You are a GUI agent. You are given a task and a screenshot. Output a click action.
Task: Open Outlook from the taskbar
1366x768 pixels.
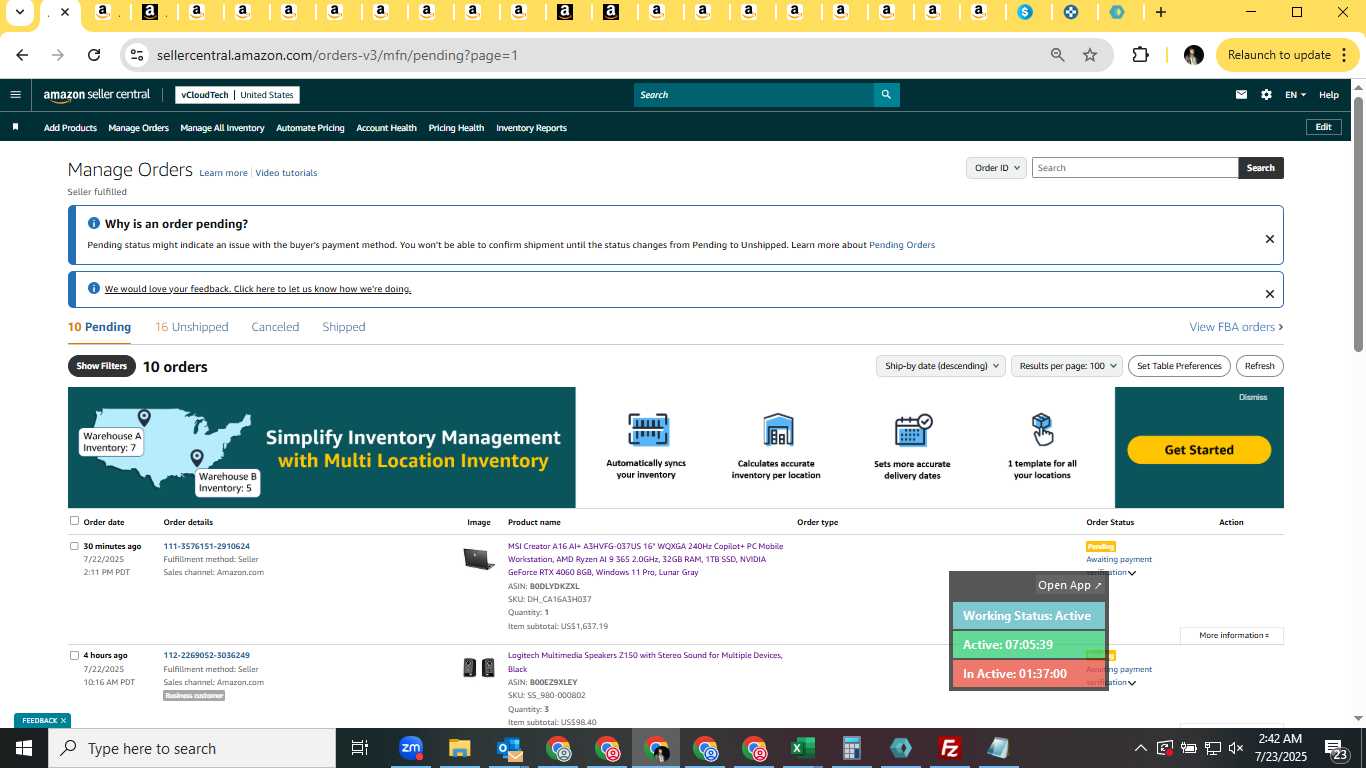509,748
